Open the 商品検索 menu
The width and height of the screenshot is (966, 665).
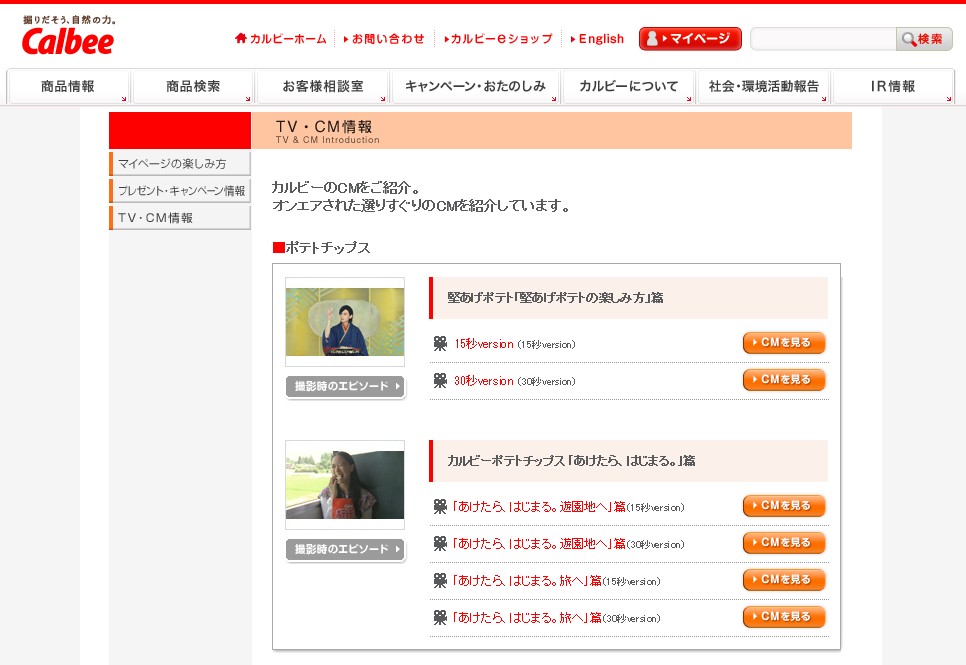(193, 86)
